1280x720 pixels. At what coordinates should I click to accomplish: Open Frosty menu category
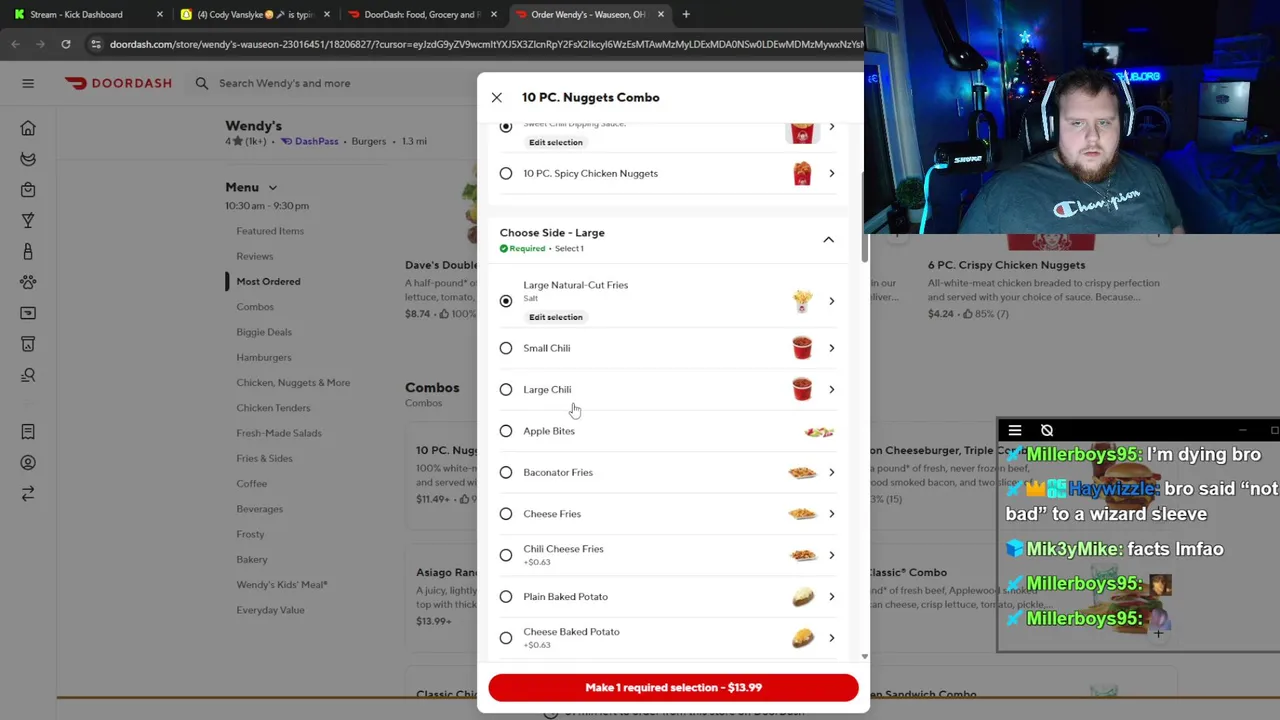pos(250,534)
